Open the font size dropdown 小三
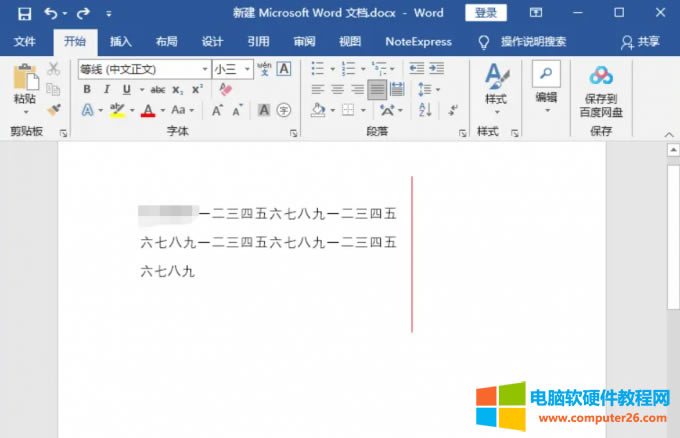 [x=246, y=69]
